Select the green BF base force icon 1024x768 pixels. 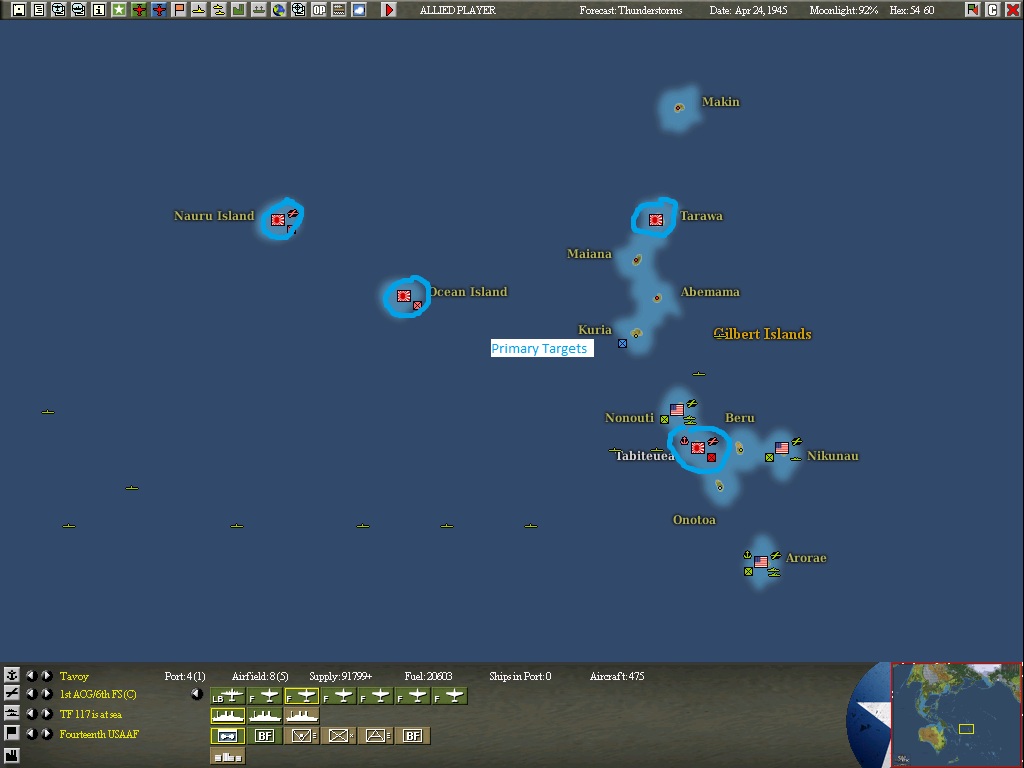(x=264, y=736)
